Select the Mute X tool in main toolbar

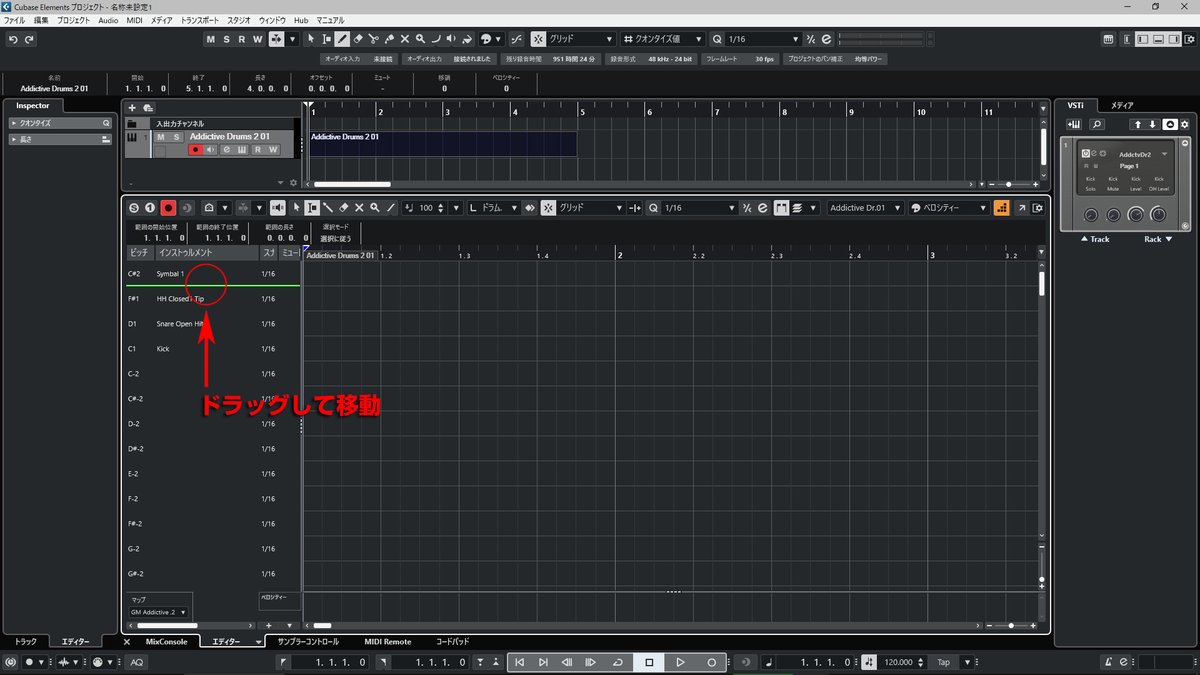[405, 39]
